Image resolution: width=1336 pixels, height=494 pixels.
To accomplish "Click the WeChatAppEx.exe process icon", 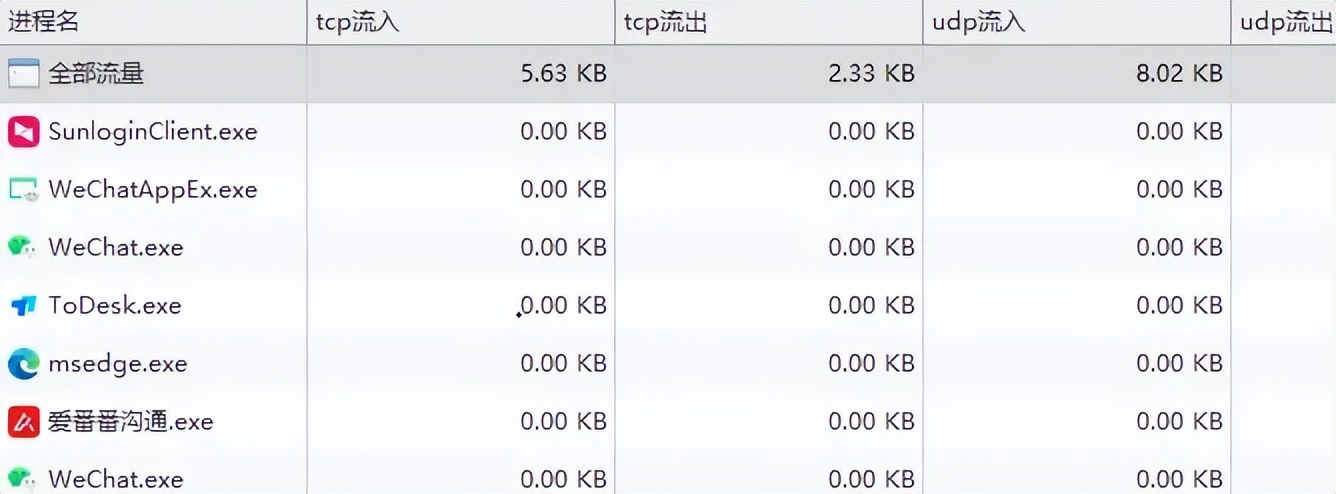I will [x=23, y=189].
